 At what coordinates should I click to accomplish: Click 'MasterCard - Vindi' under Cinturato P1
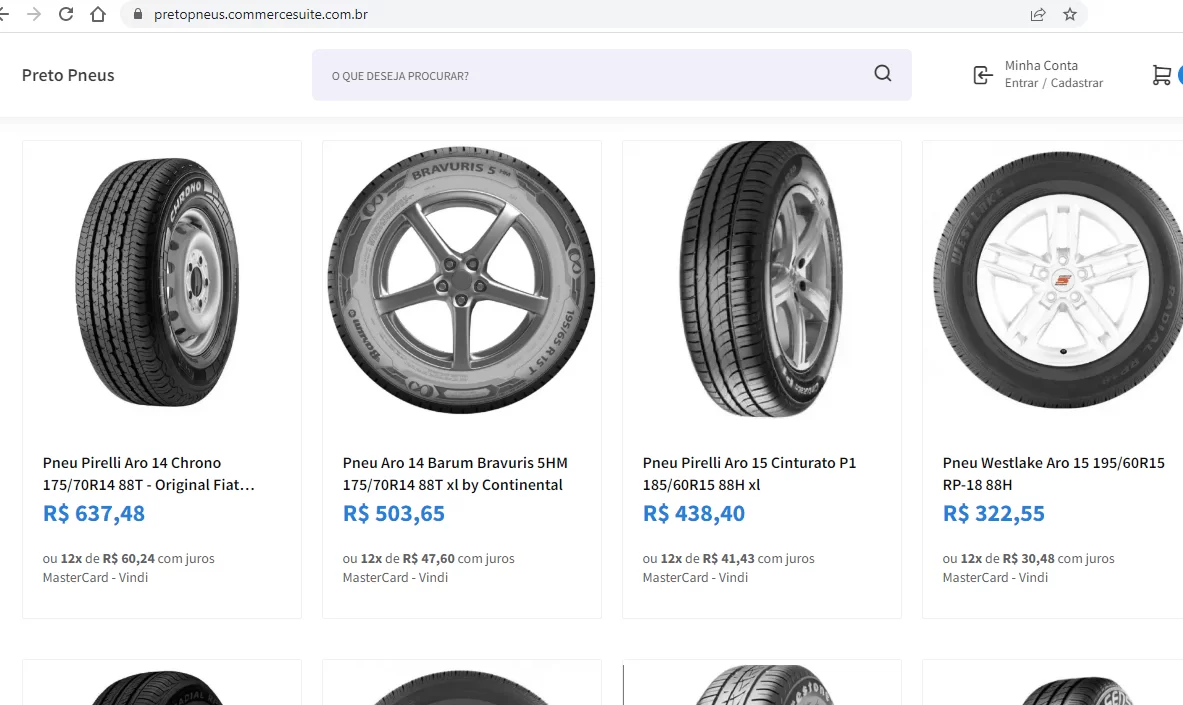(695, 577)
